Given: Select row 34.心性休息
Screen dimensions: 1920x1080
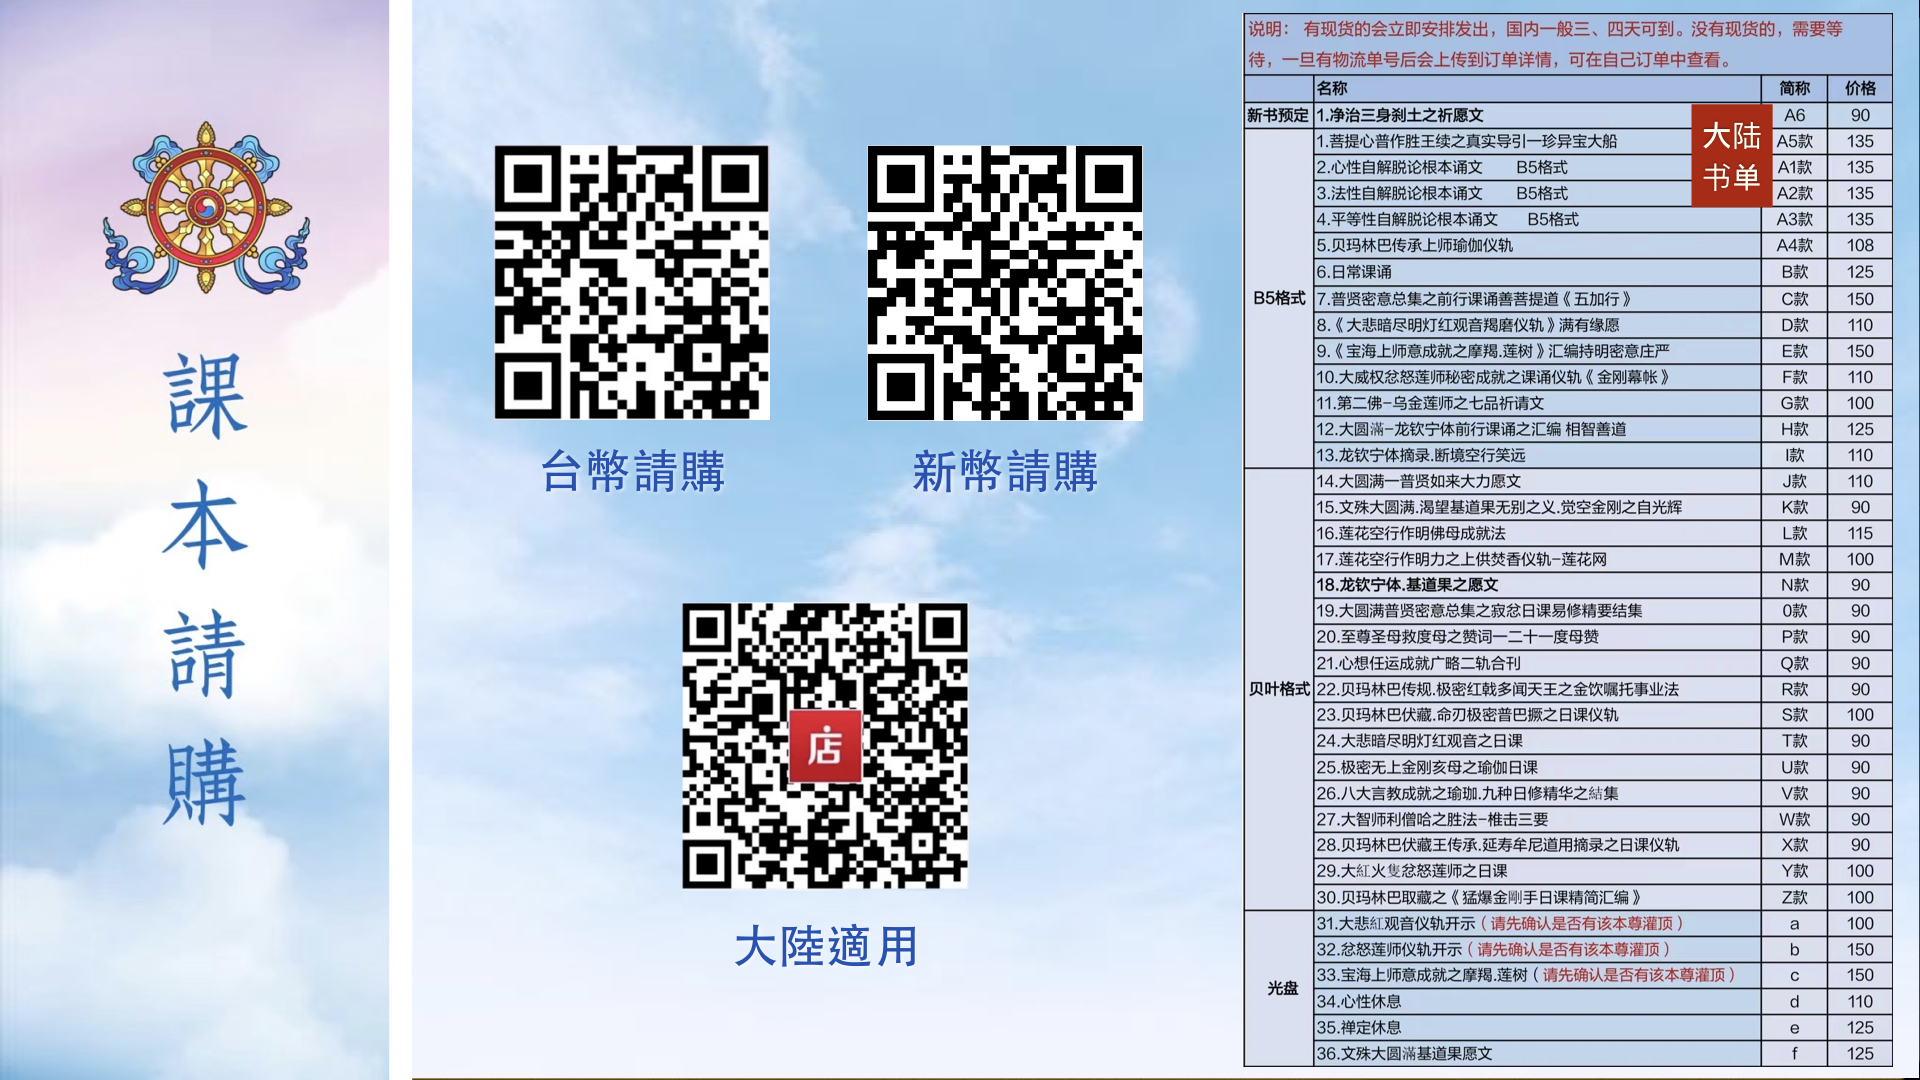Looking at the screenshot, I should coord(1538,1001).
